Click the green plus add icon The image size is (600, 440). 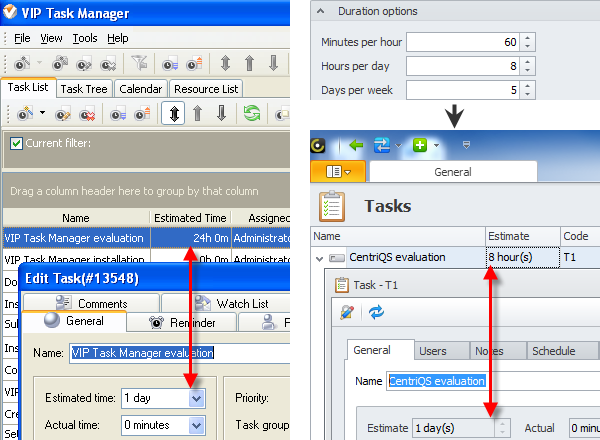tap(420, 145)
